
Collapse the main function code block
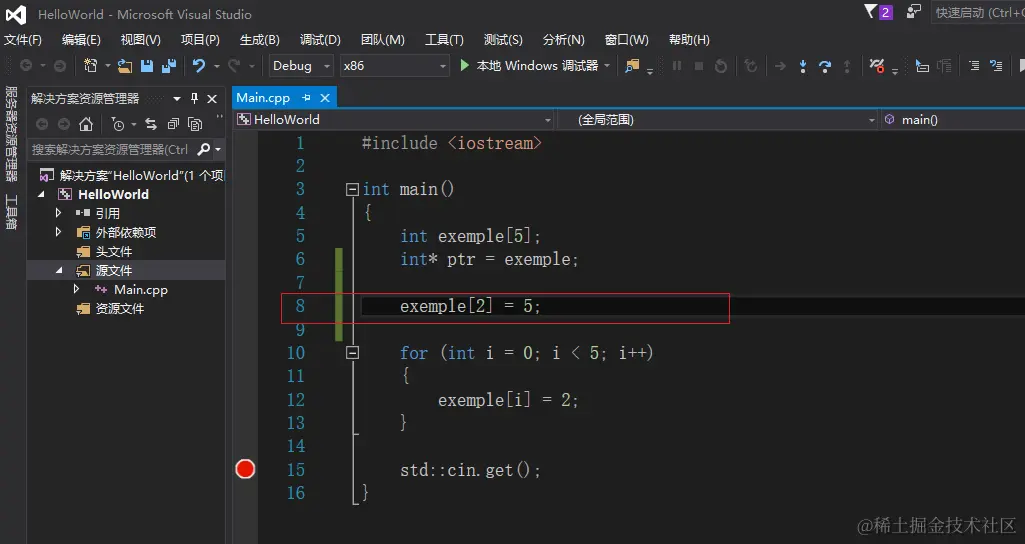352,190
